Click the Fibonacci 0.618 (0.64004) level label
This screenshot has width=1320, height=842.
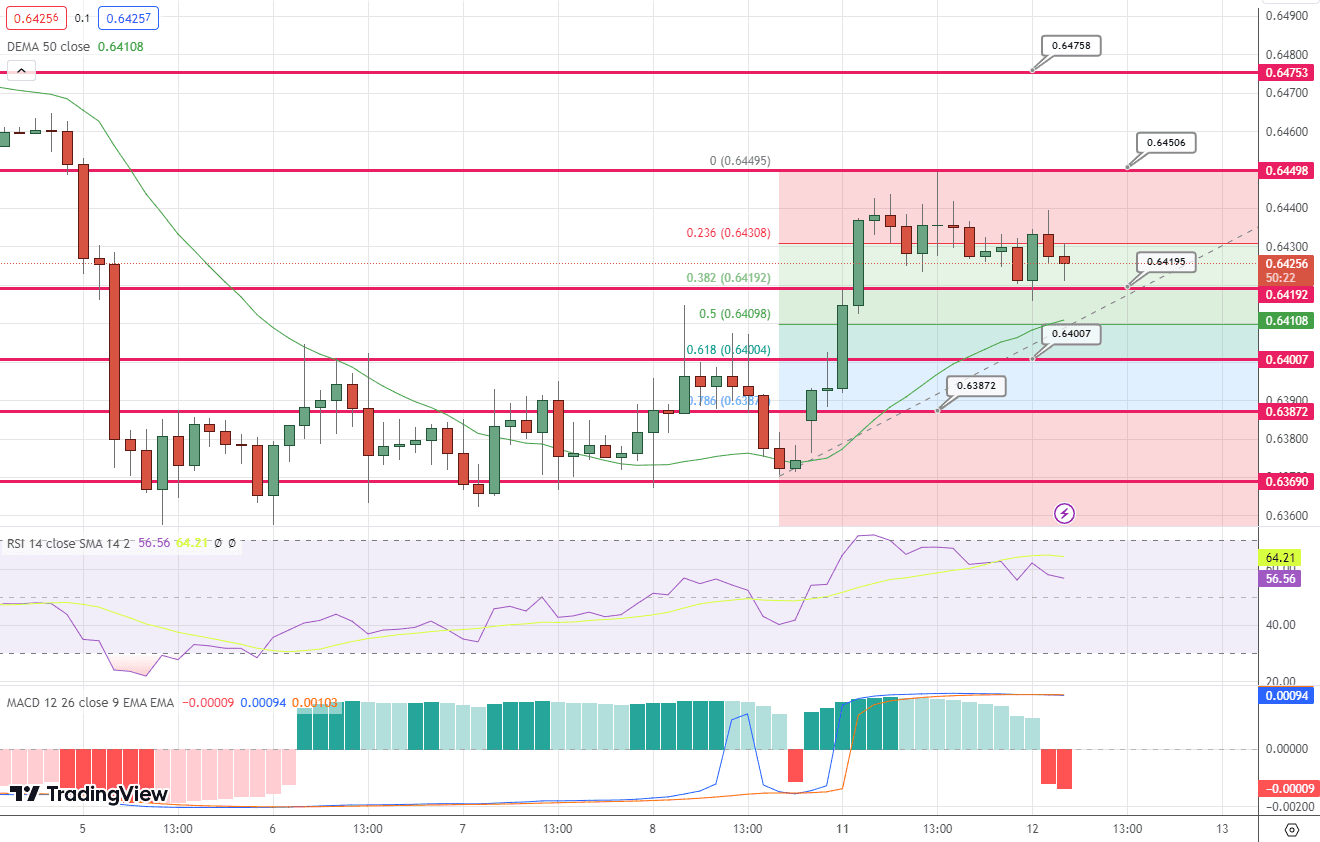pyautogui.click(x=728, y=350)
